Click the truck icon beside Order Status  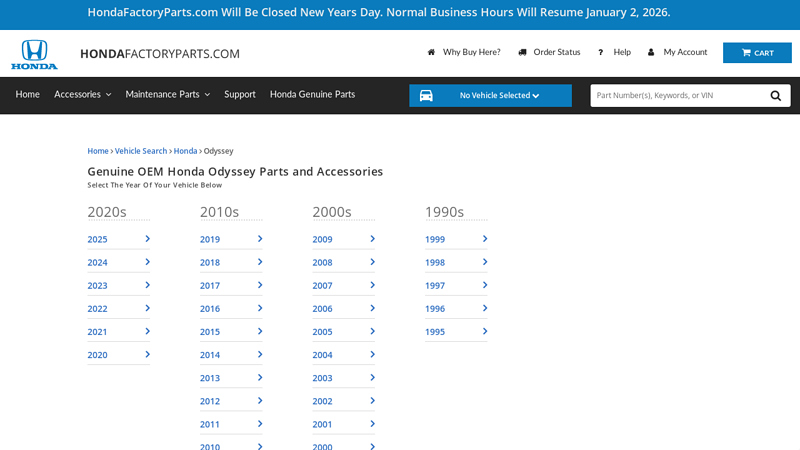click(522, 52)
